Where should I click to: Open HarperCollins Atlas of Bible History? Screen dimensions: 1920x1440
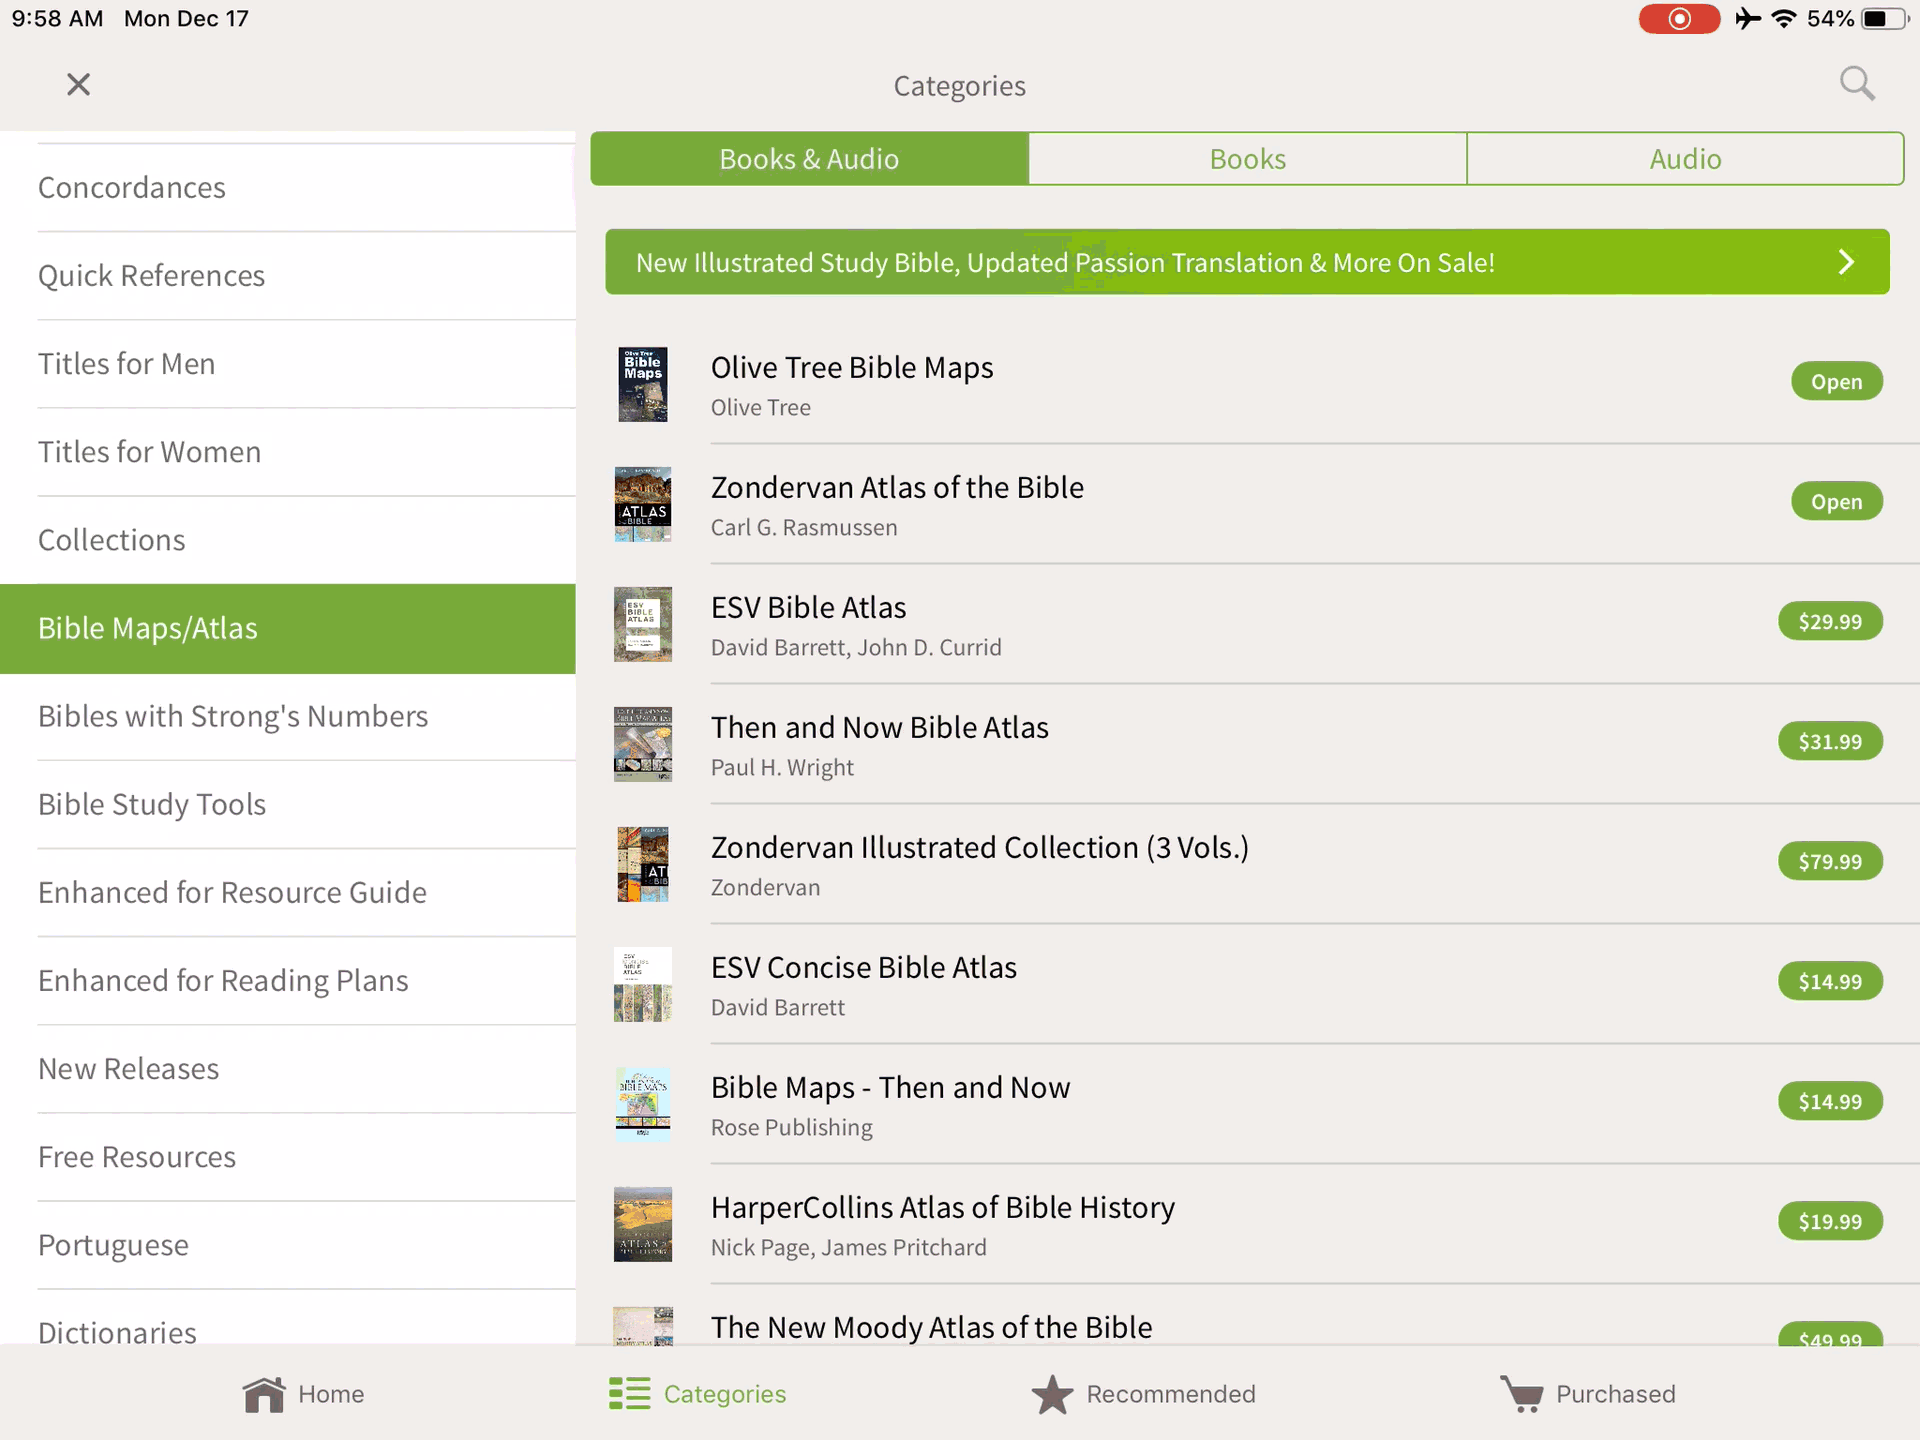pos(942,1208)
